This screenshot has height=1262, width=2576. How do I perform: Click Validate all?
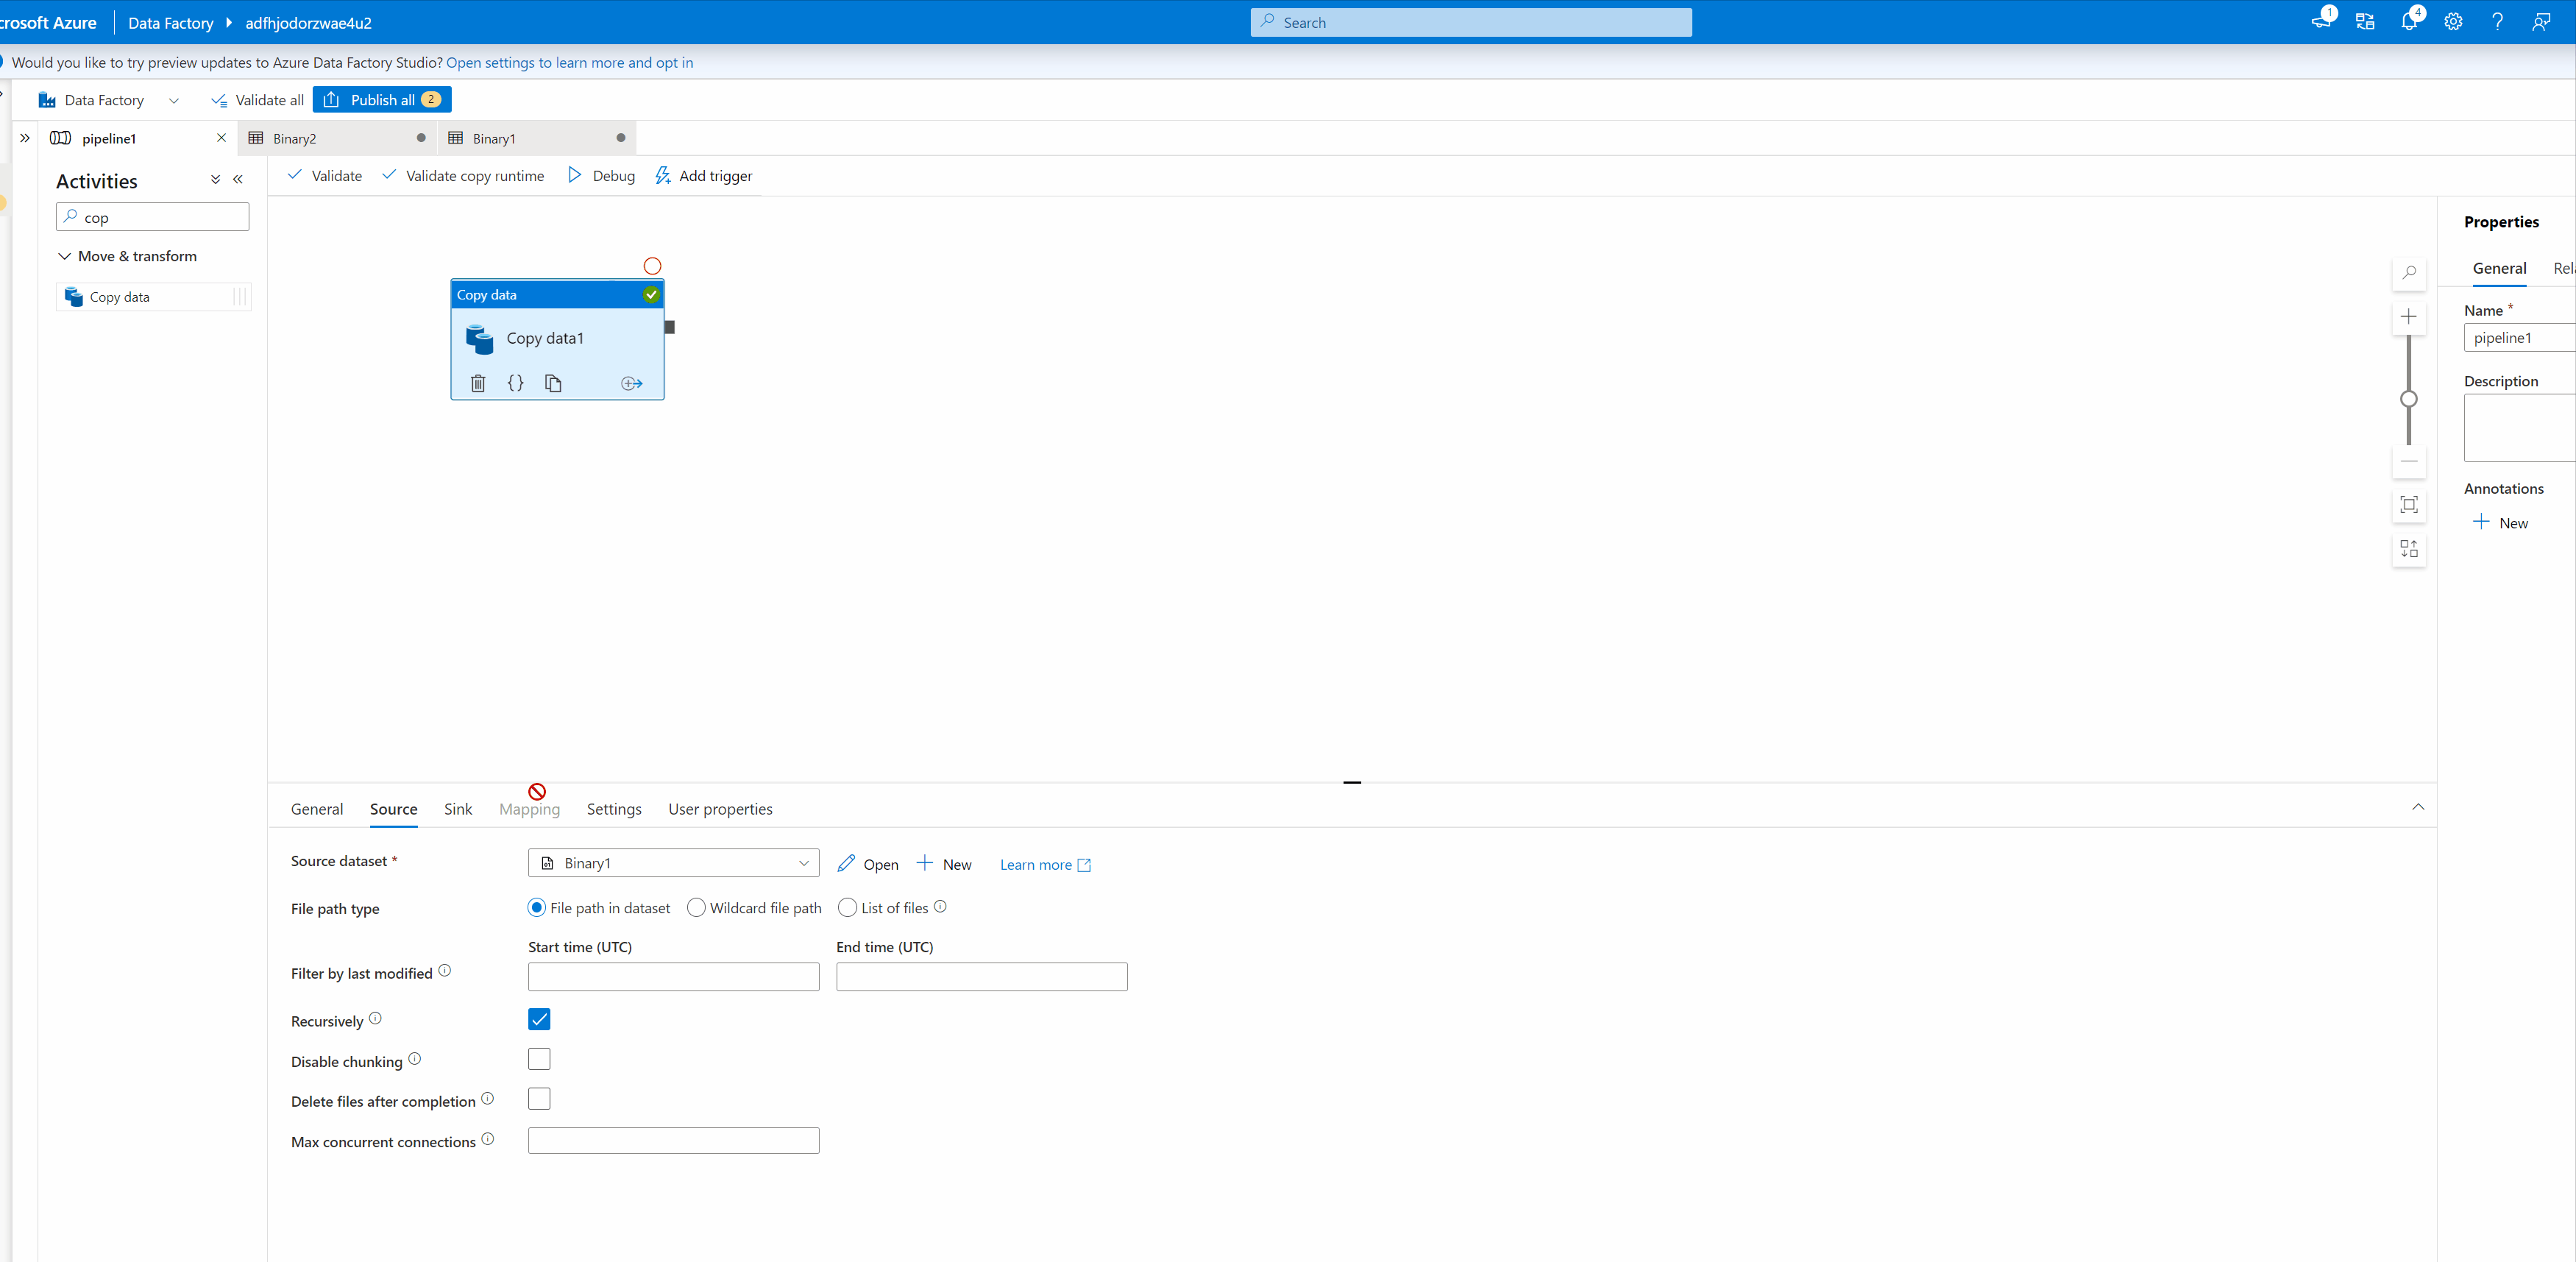257,100
